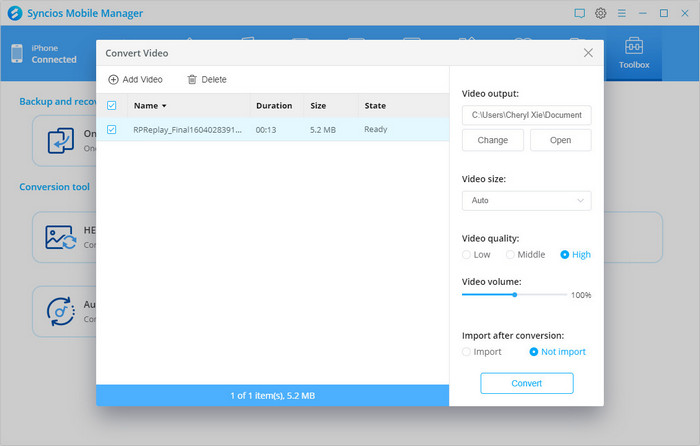Image resolution: width=700 pixels, height=446 pixels.
Task: Click the HEIC converter tool icon
Action: click(x=59, y=237)
